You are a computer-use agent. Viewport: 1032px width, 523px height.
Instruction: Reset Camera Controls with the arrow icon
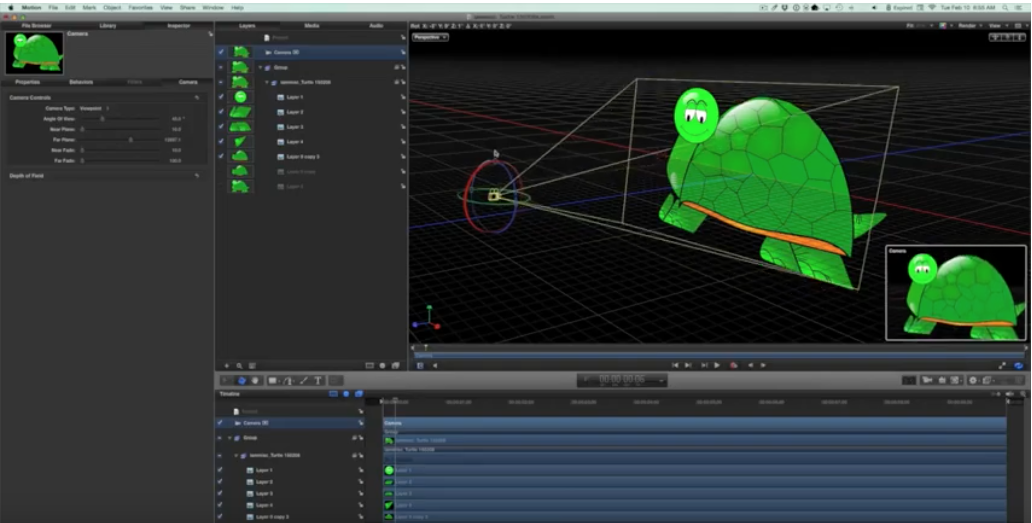click(197, 97)
